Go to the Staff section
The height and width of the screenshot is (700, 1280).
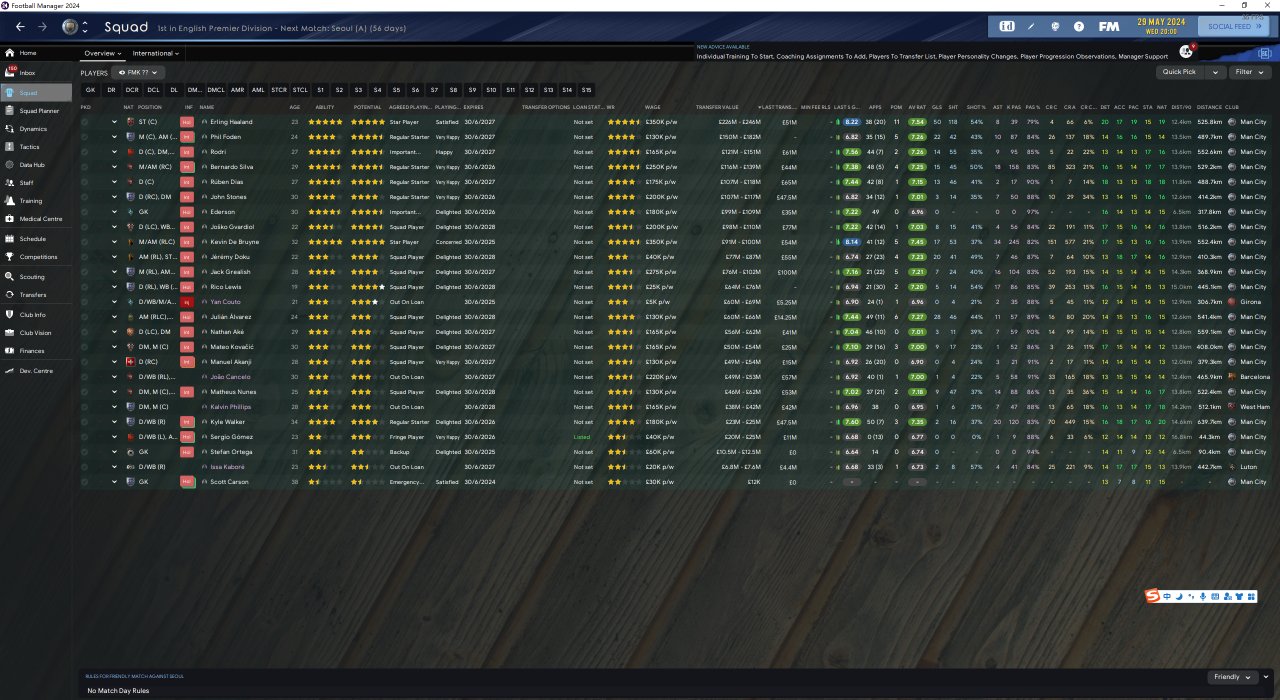pos(36,183)
